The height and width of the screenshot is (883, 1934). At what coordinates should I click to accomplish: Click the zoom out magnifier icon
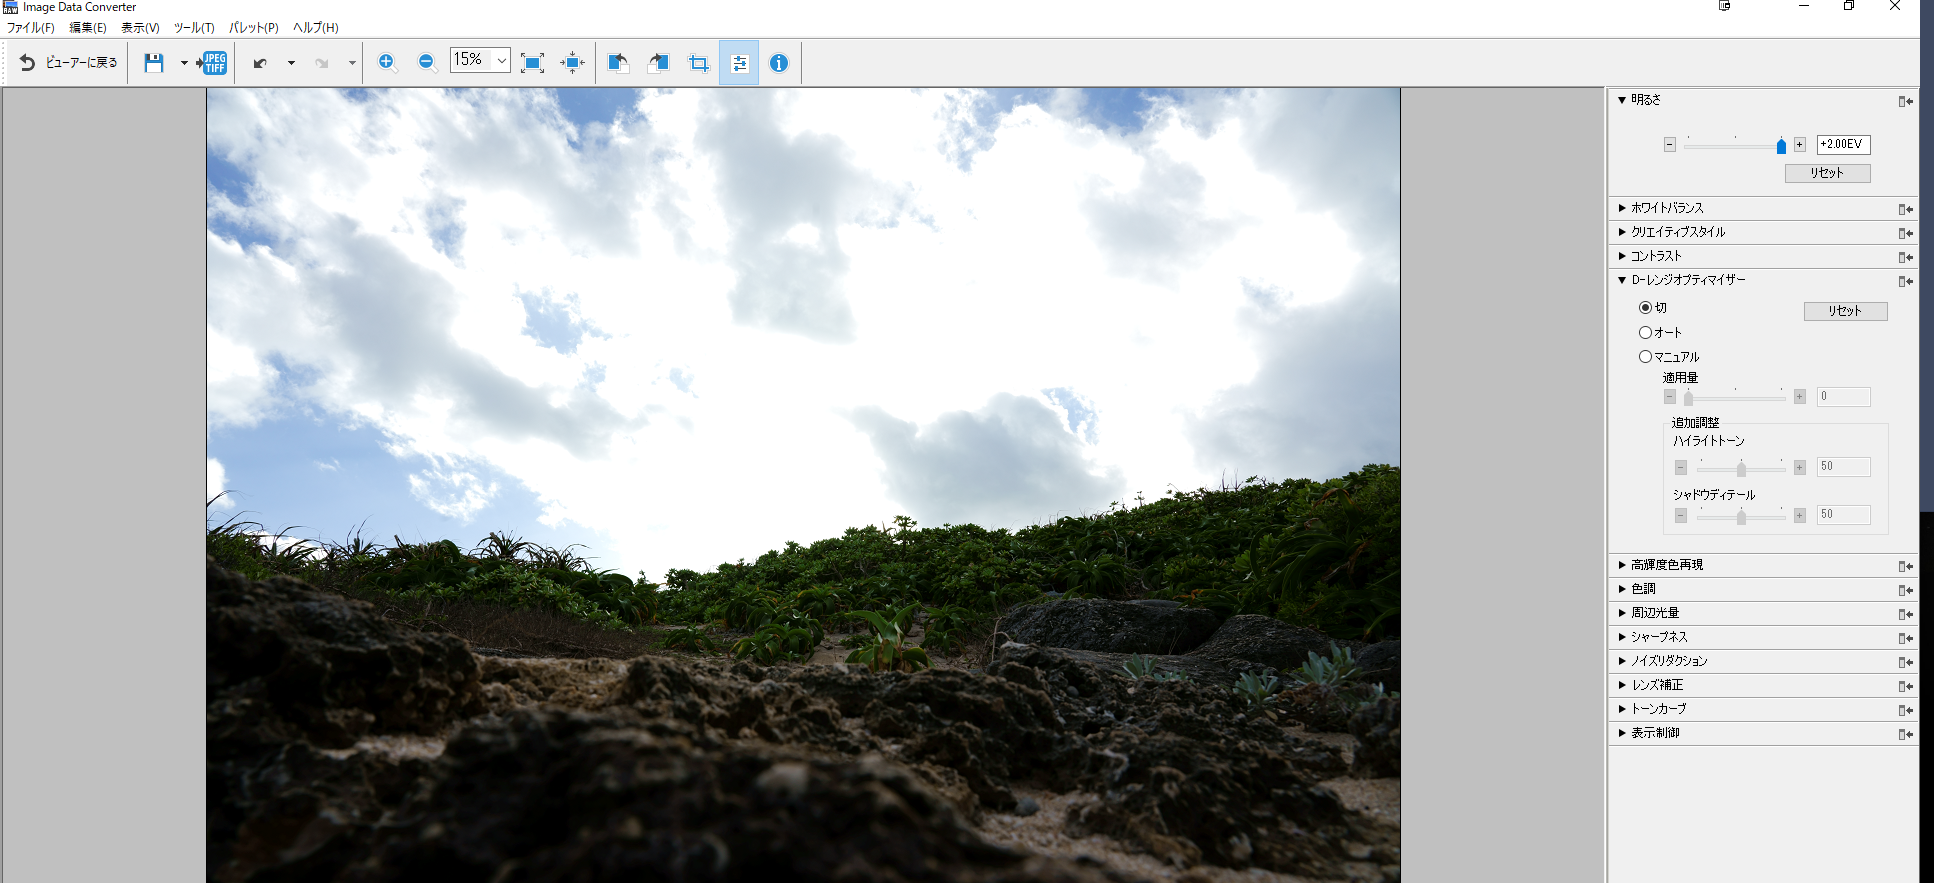pyautogui.click(x=427, y=63)
